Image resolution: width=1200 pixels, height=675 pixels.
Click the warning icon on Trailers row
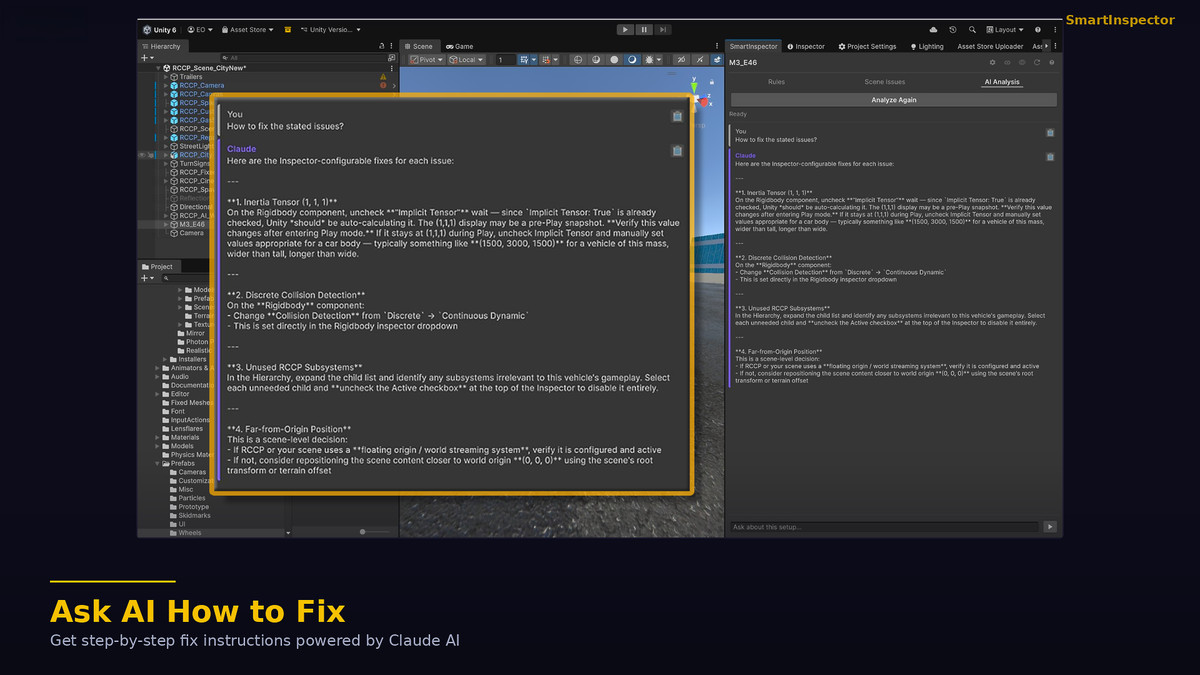tap(383, 77)
